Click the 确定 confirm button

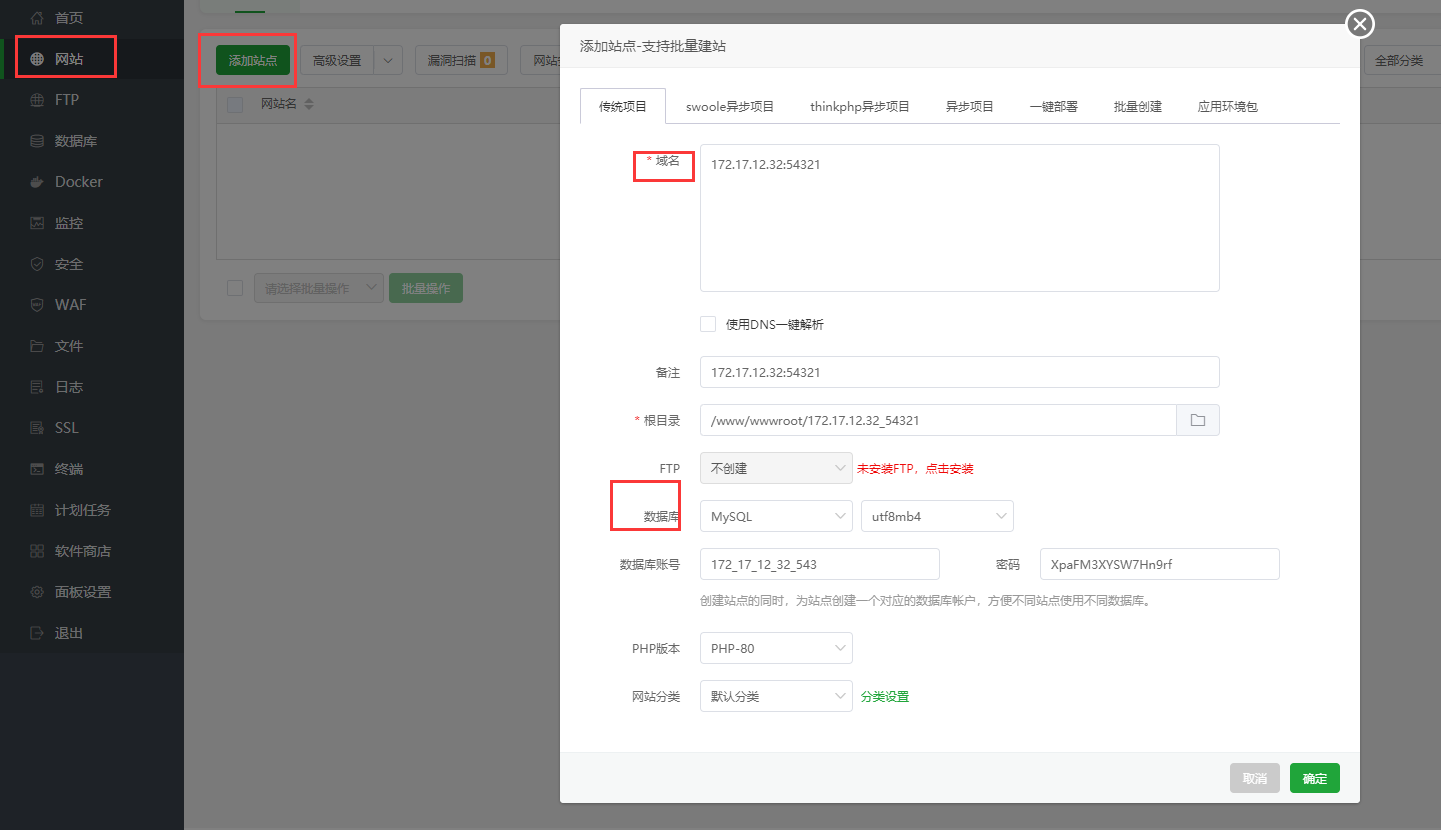pyautogui.click(x=1315, y=778)
